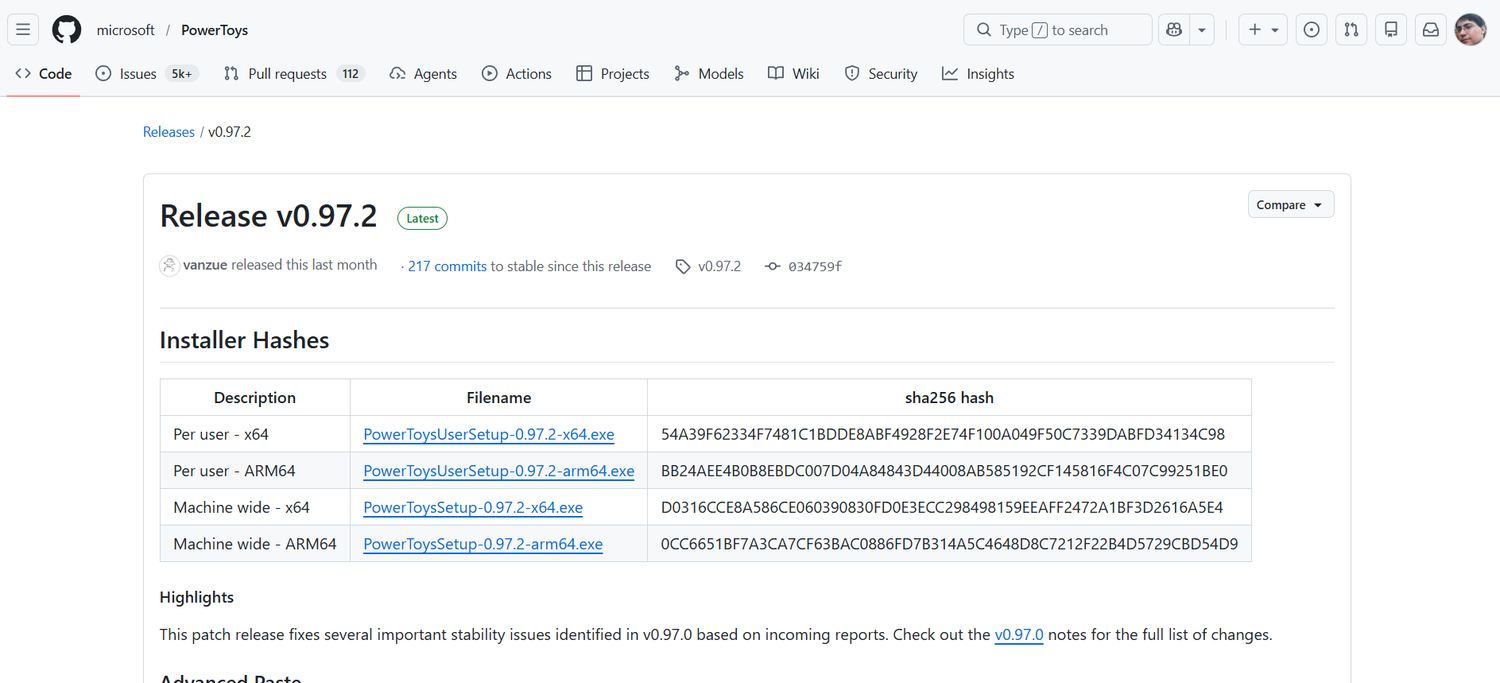Switch to the Security tab
The width and height of the screenshot is (1500, 683).
point(881,74)
